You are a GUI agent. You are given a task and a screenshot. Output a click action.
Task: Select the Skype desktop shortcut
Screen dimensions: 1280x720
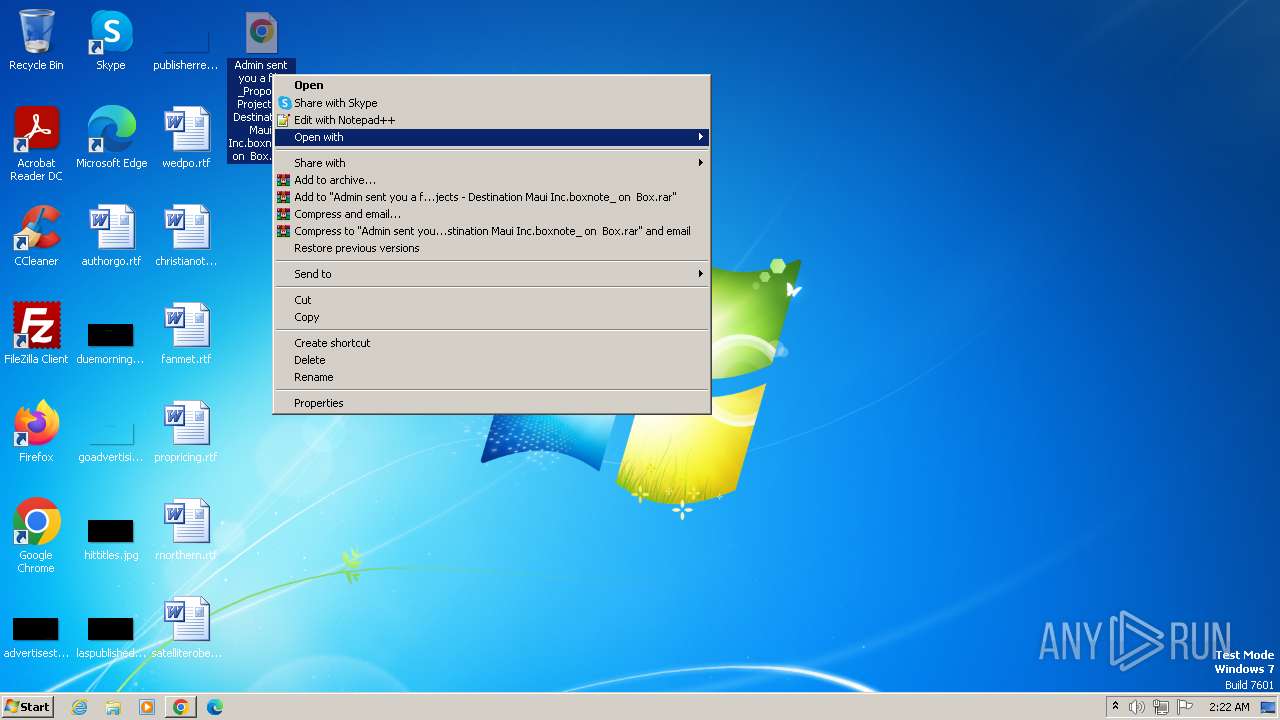[111, 40]
